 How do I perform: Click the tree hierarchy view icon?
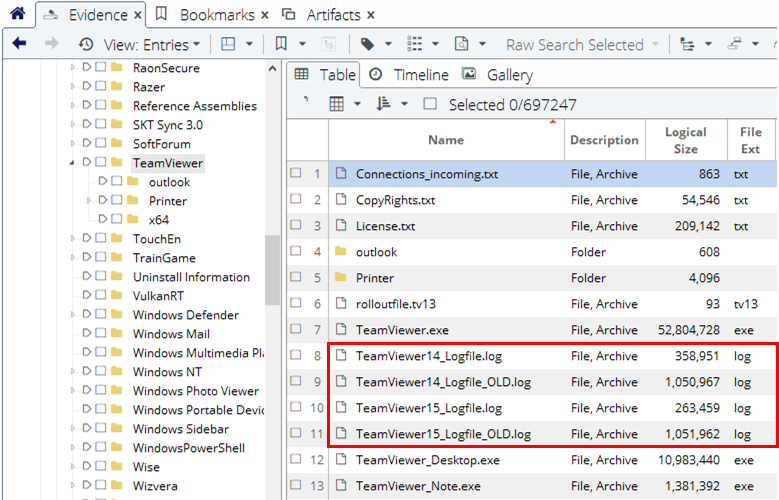[x=687, y=44]
